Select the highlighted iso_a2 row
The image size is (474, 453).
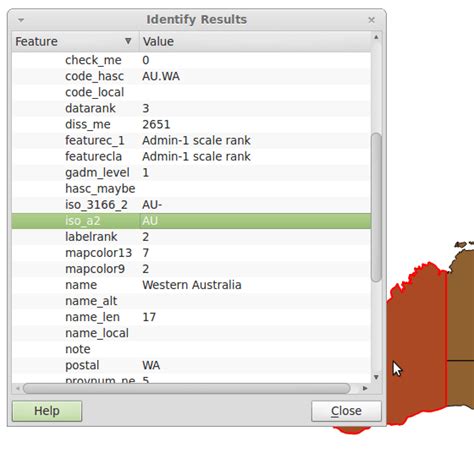[191, 221]
